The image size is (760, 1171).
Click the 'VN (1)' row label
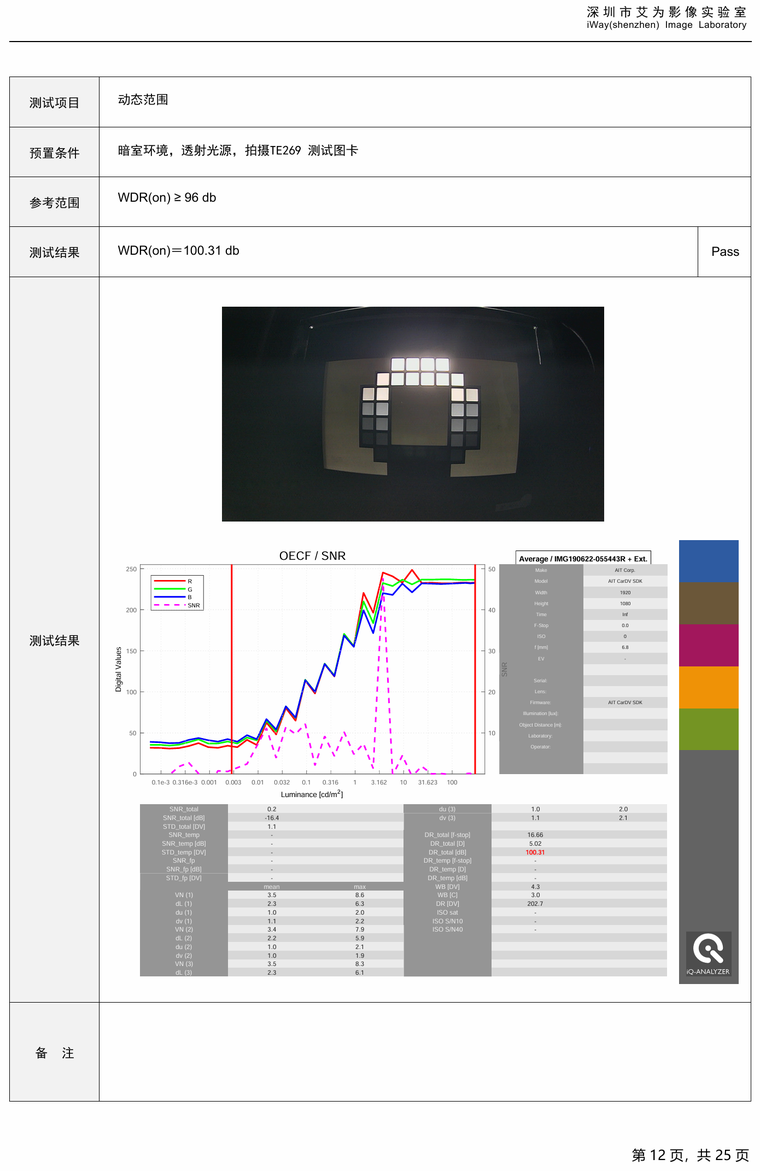[184, 895]
